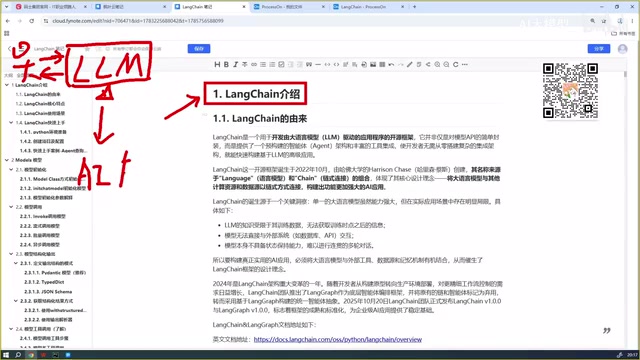Apply heading format with the H icon
This screenshot has height=360, width=640.
tap(217, 64)
